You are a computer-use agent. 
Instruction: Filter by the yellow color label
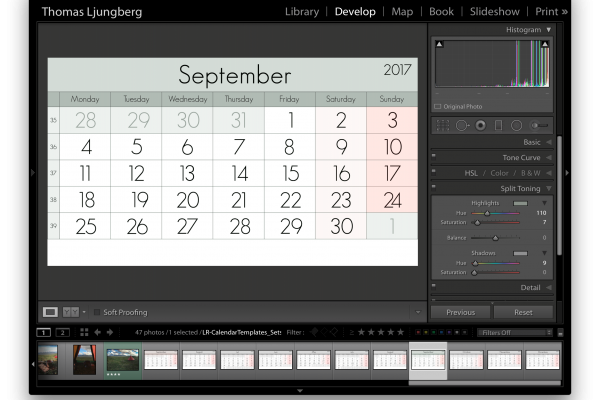tap(426, 332)
